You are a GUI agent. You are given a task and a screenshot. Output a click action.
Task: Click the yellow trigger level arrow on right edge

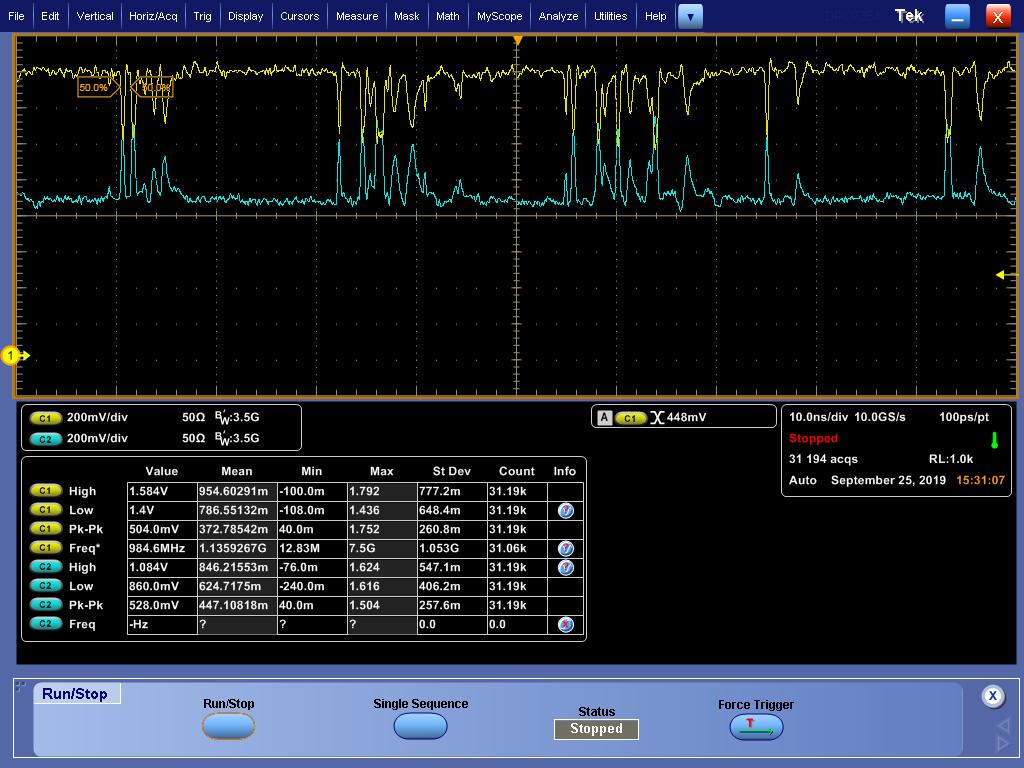pyautogui.click(x=1002, y=275)
